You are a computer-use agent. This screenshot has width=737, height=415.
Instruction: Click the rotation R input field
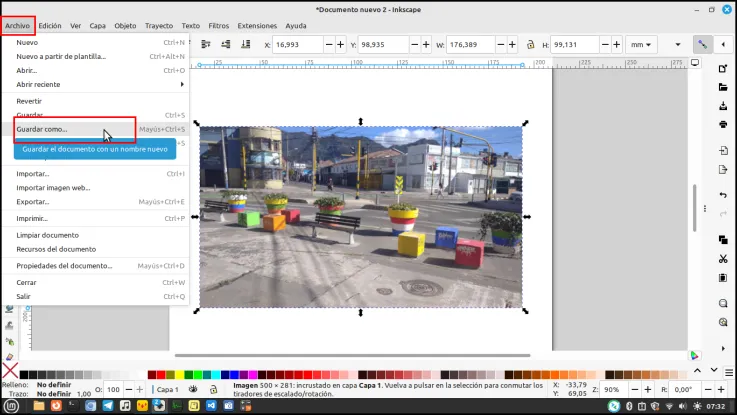coord(685,389)
